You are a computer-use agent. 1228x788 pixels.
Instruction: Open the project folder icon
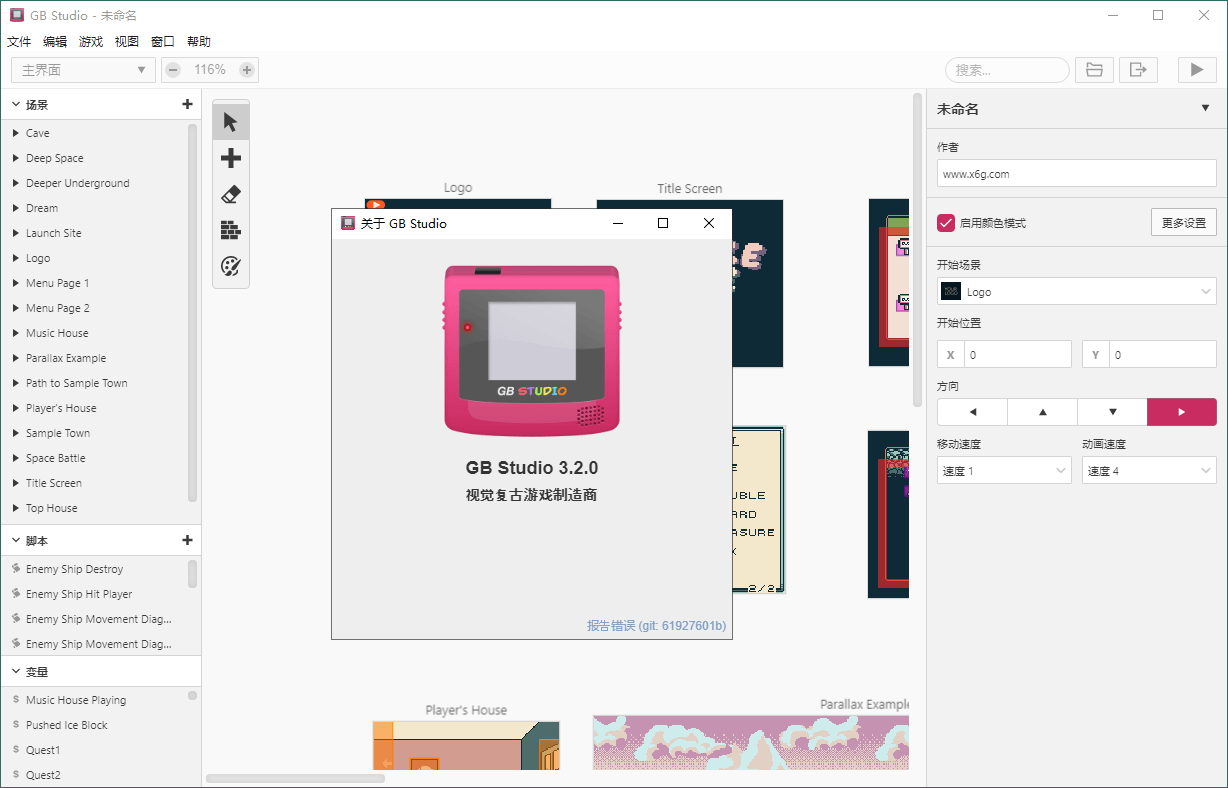coord(1094,69)
